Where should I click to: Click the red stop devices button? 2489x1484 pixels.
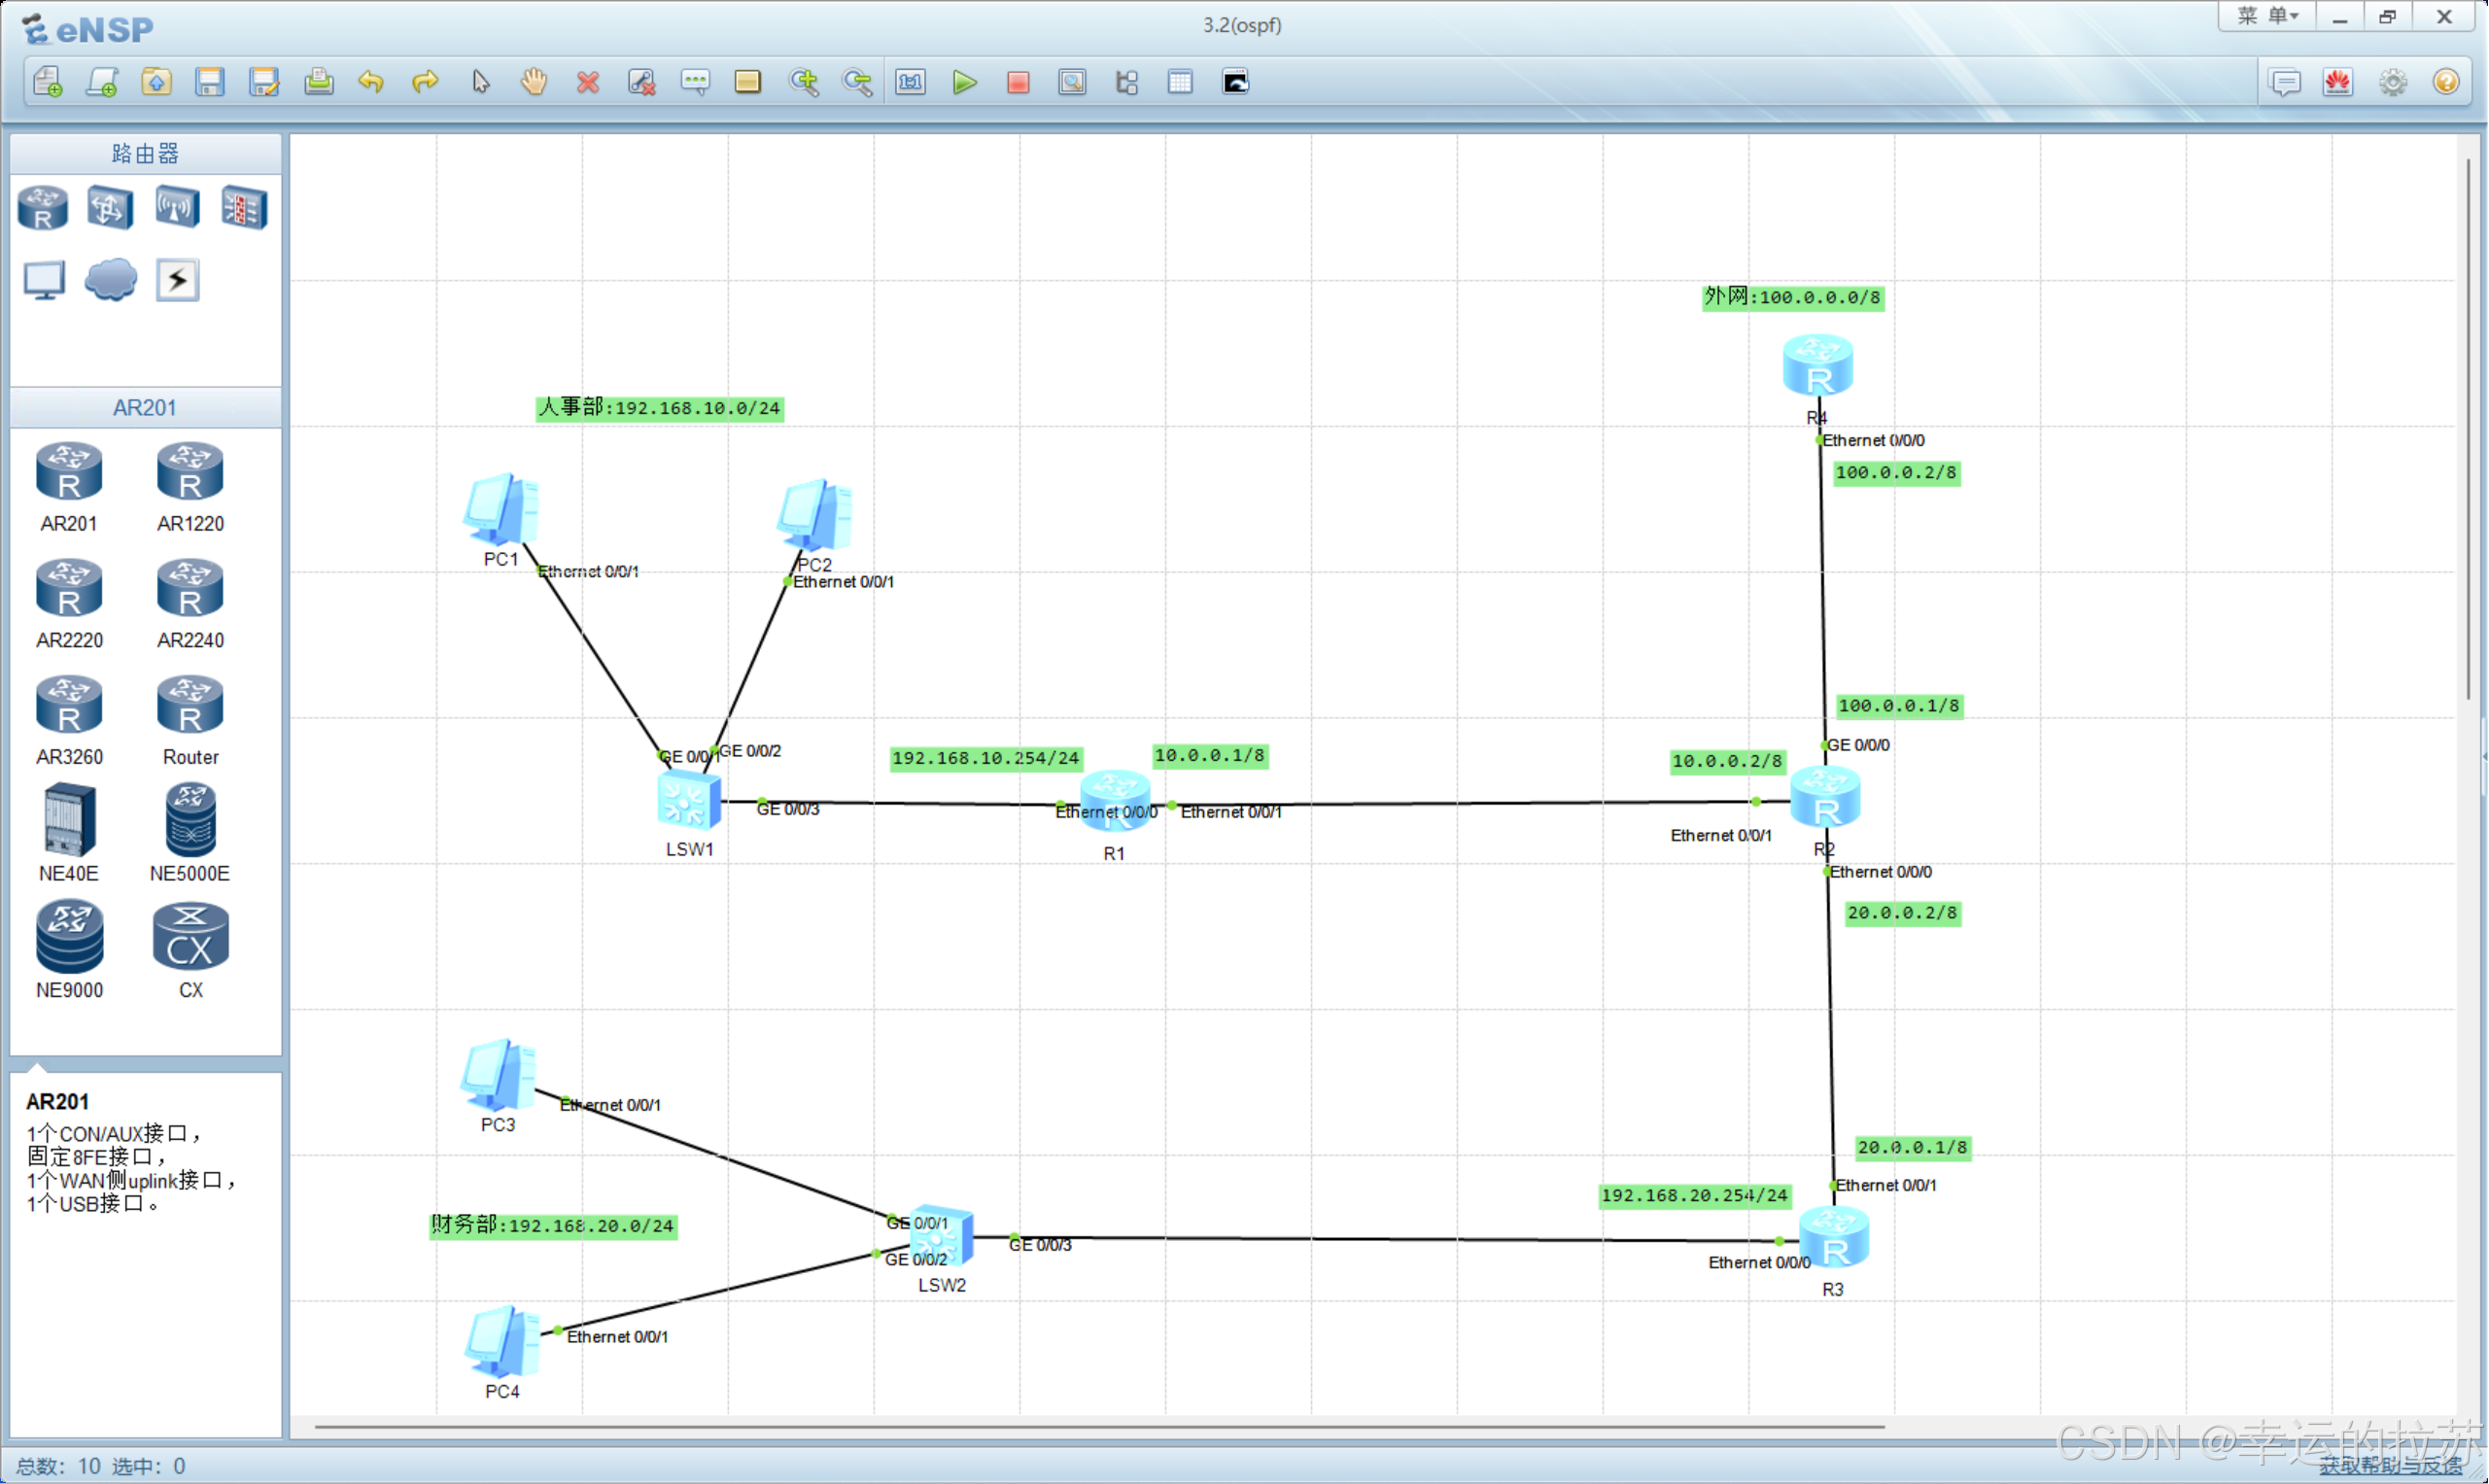point(1018,82)
